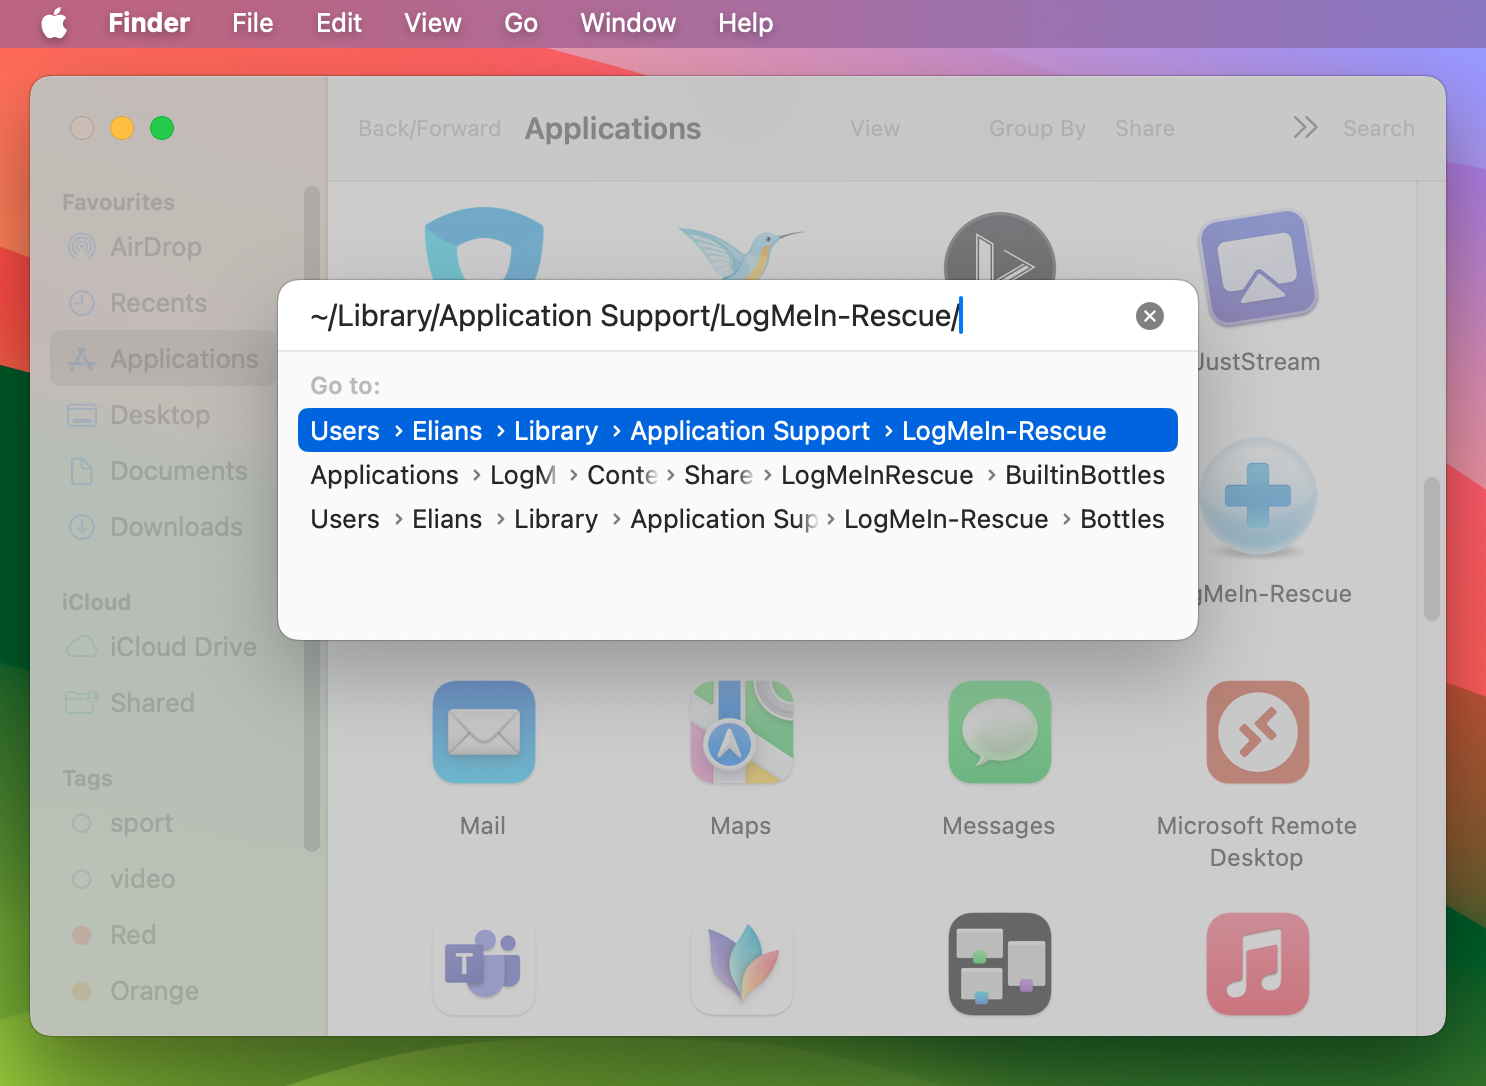The height and width of the screenshot is (1086, 1486).
Task: Open the Go menu
Action: pyautogui.click(x=521, y=23)
